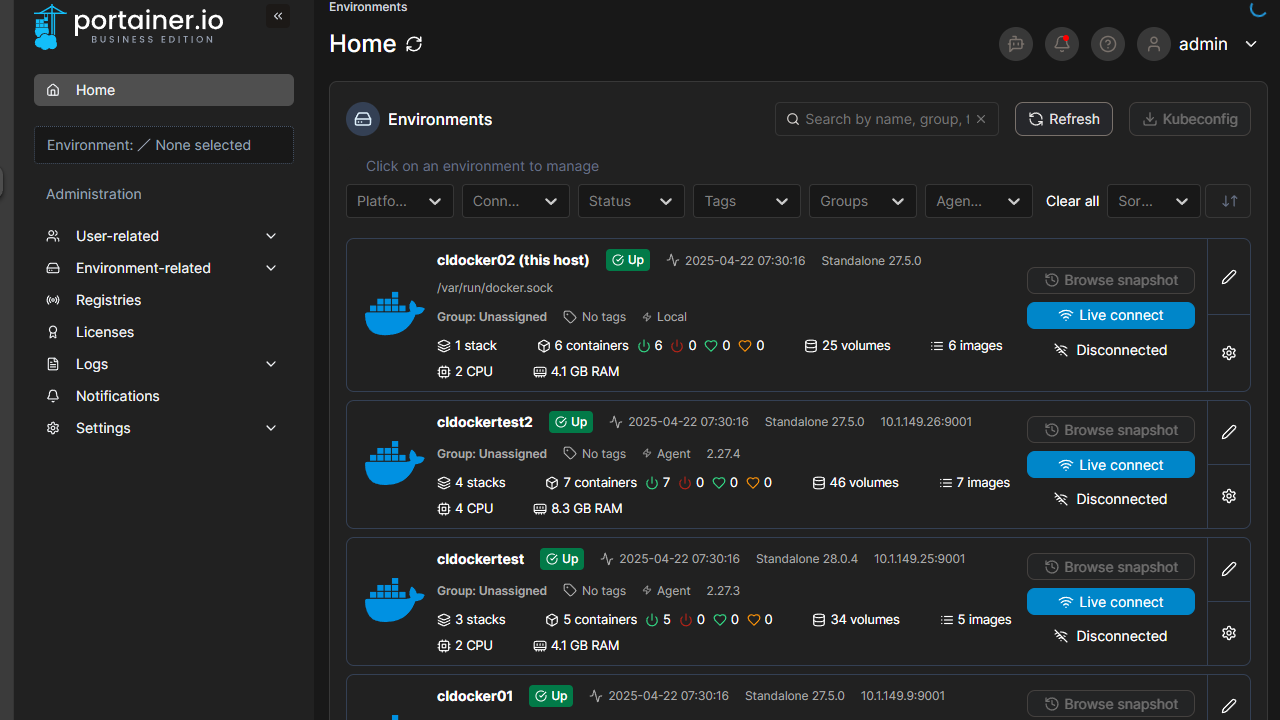Expand the admin user menu chevron
Image resolution: width=1280 pixels, height=720 pixels.
[1251, 44]
